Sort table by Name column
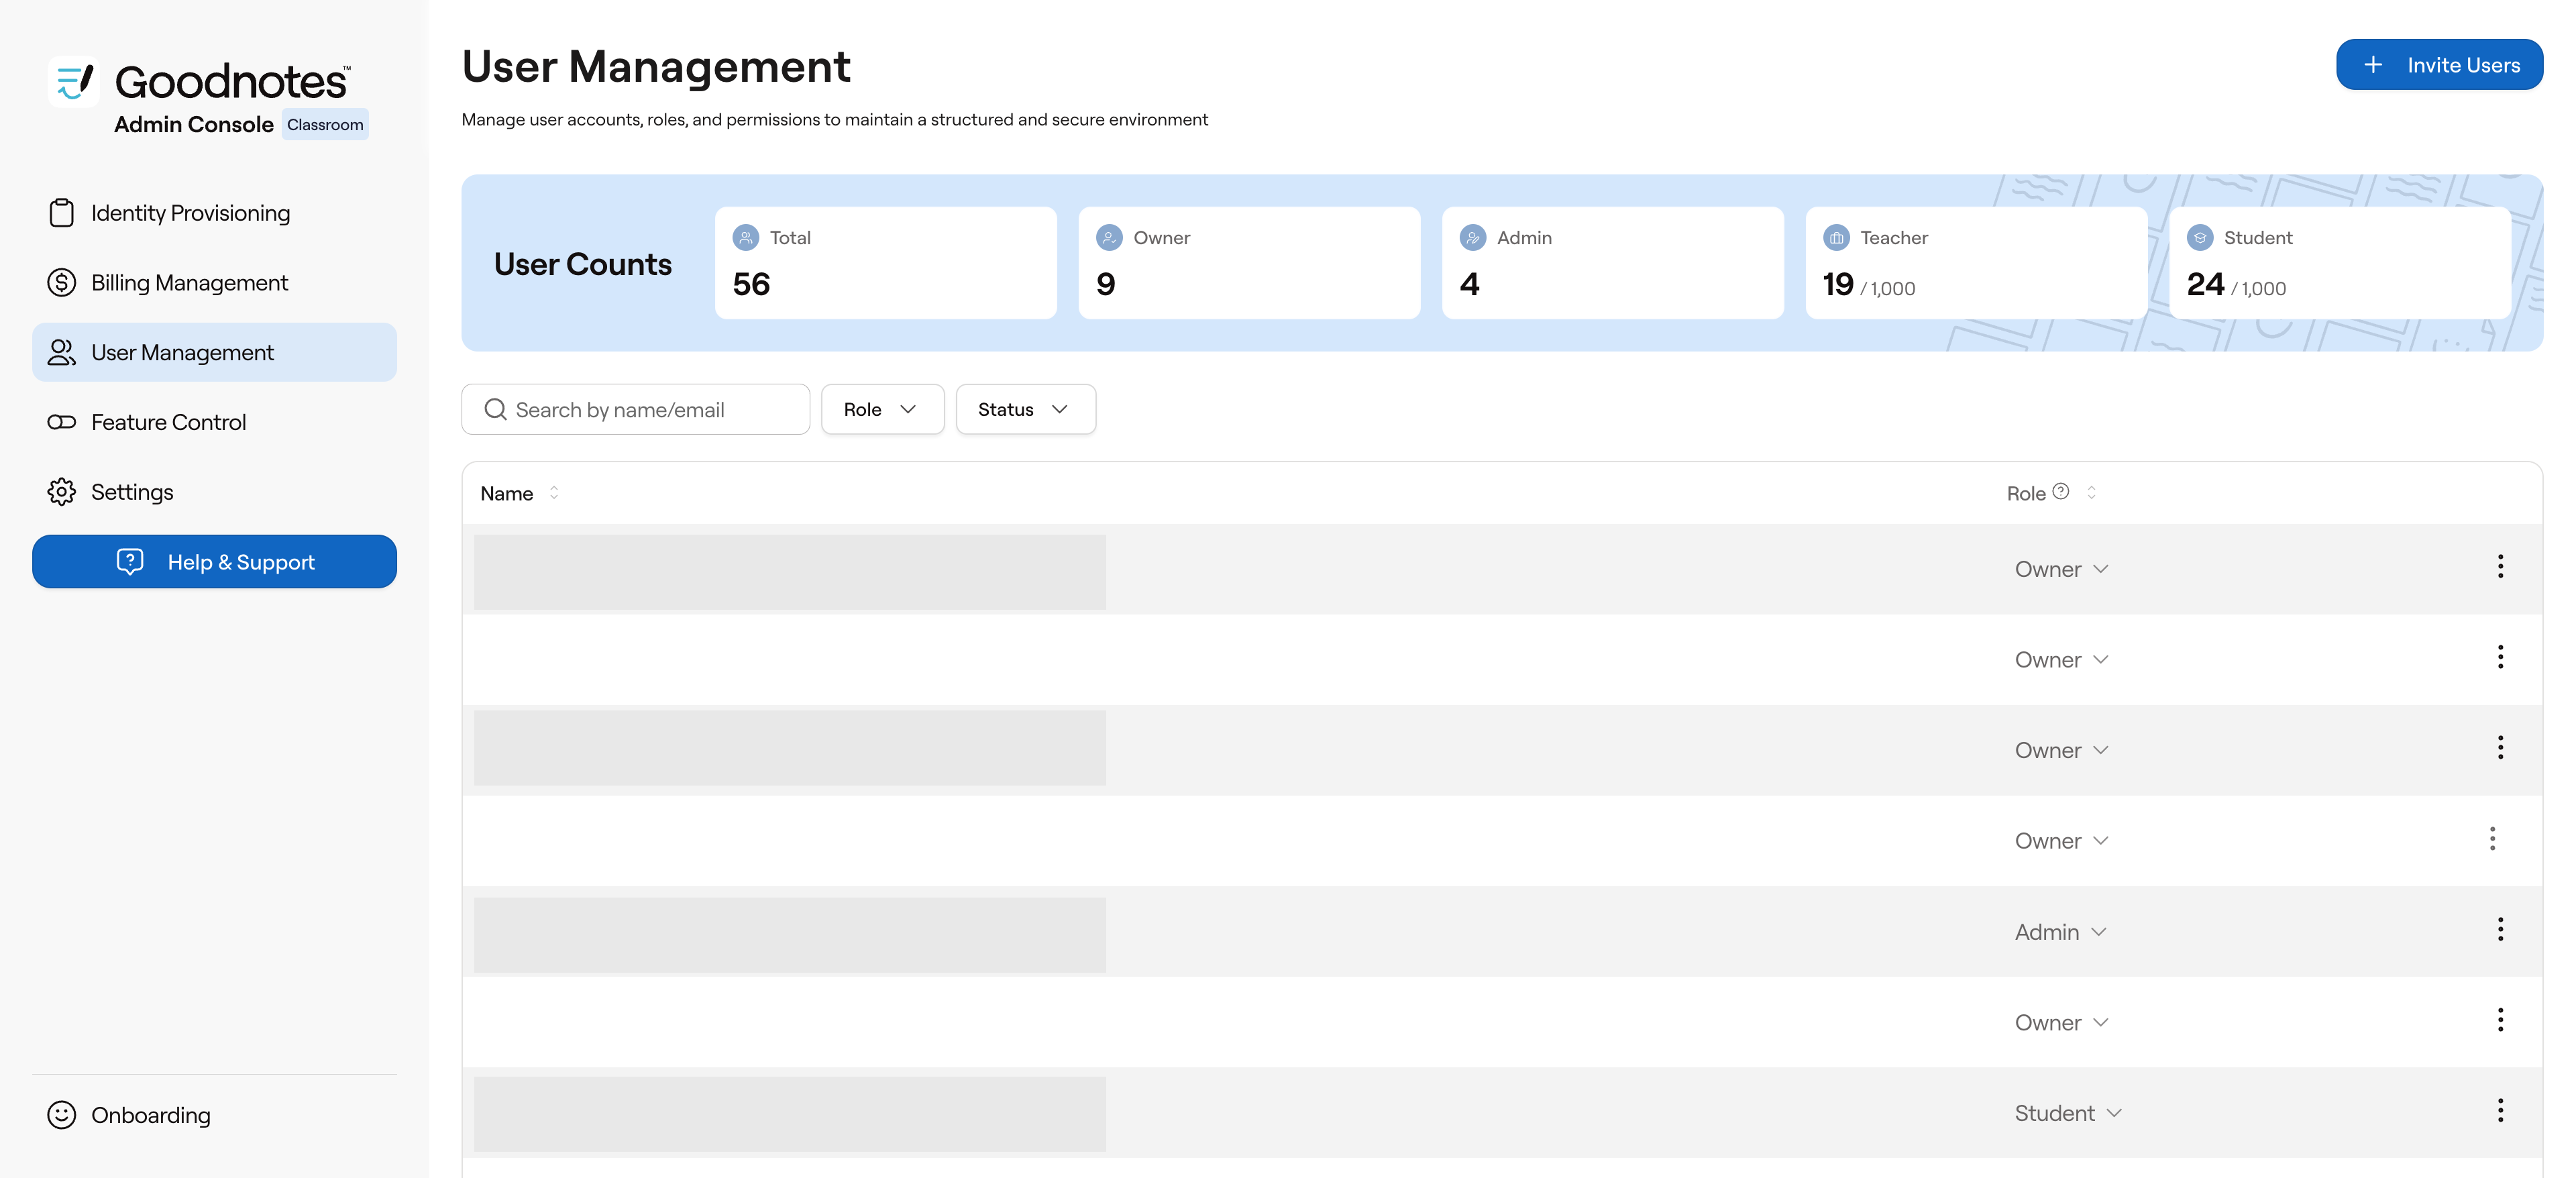The height and width of the screenshot is (1178, 2576). (553, 493)
